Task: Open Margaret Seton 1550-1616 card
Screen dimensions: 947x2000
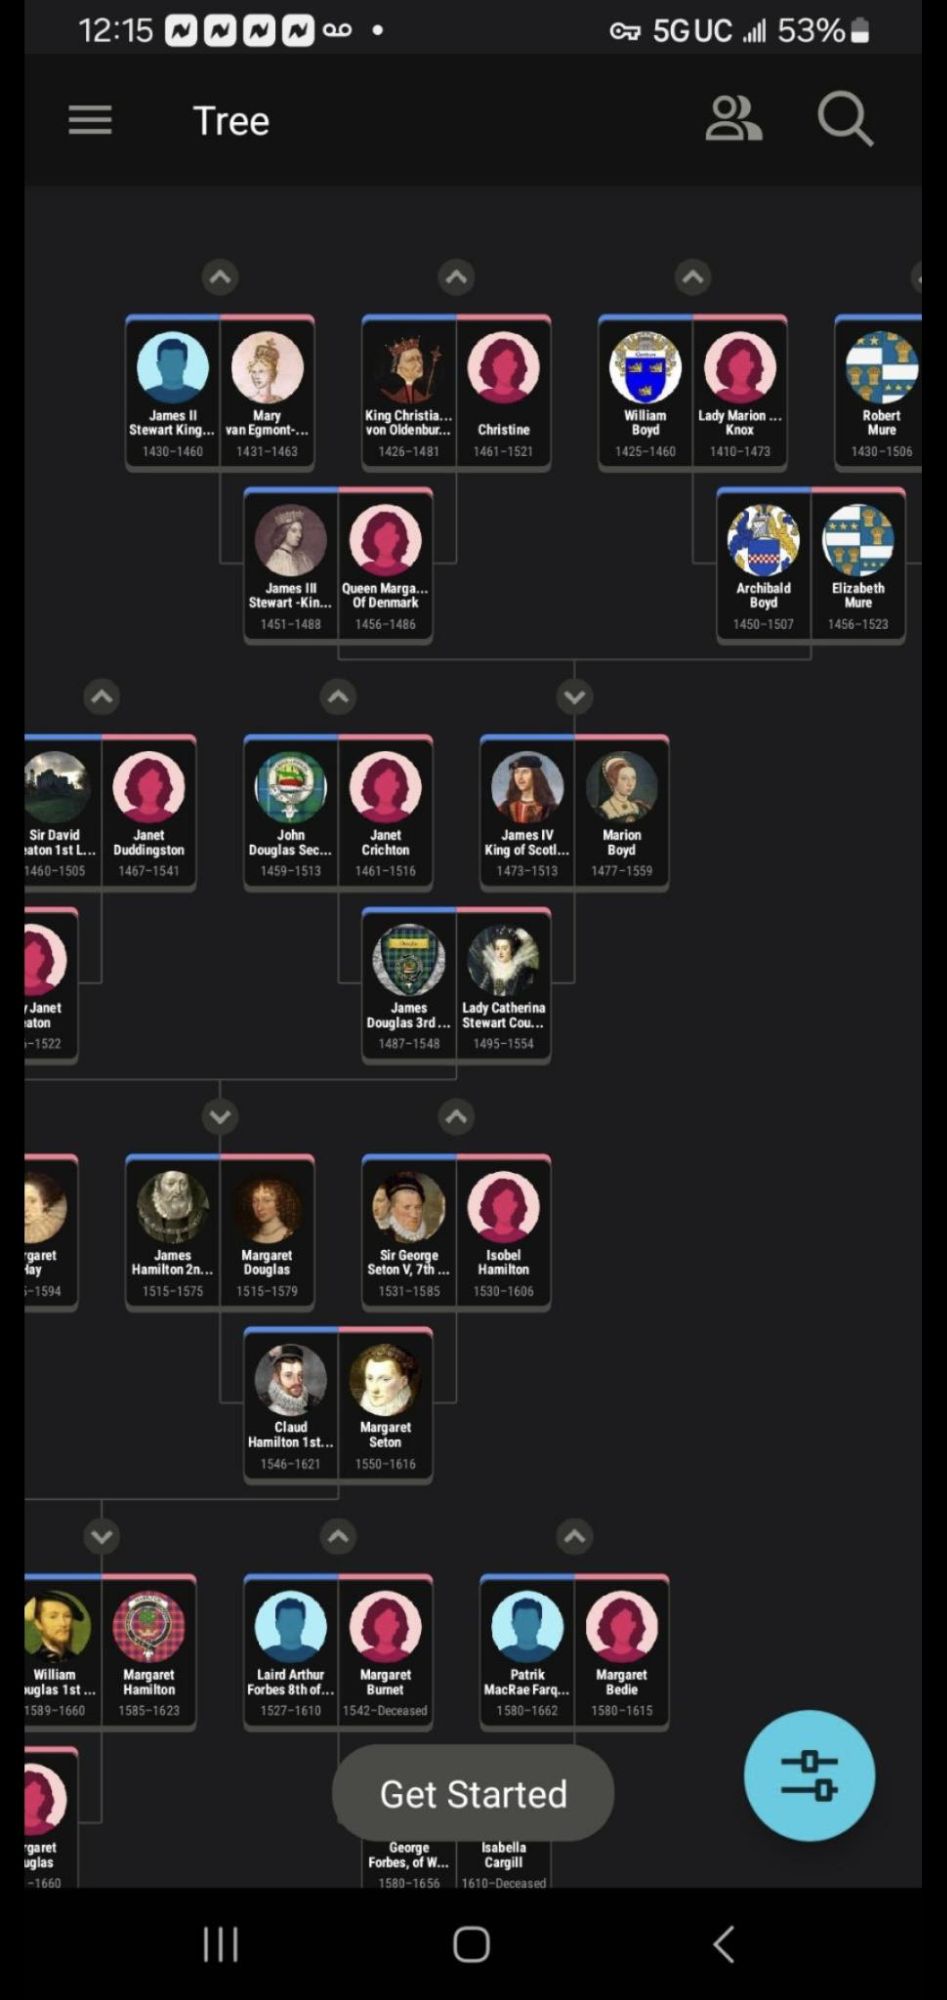Action: (x=385, y=1404)
